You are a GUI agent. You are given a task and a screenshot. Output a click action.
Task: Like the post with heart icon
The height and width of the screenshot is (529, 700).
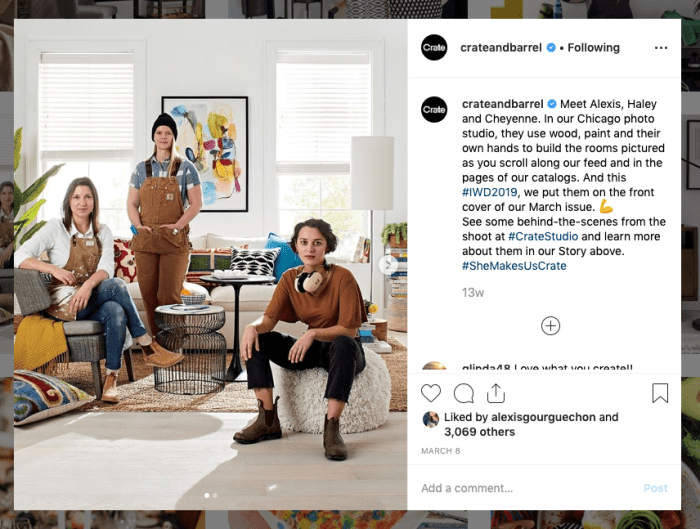(x=431, y=393)
